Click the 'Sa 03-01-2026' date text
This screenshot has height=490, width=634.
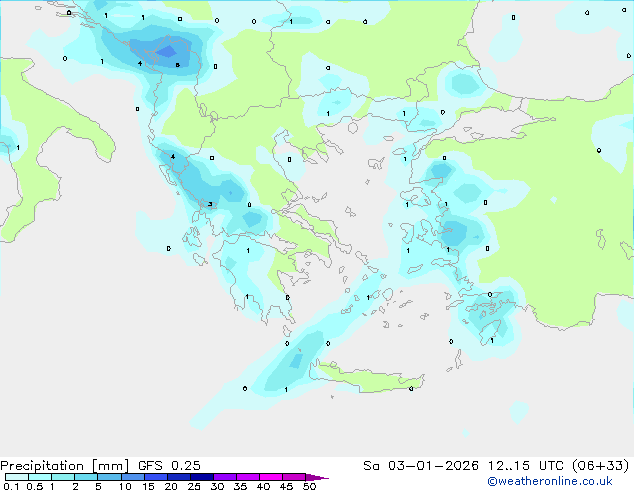(421, 466)
